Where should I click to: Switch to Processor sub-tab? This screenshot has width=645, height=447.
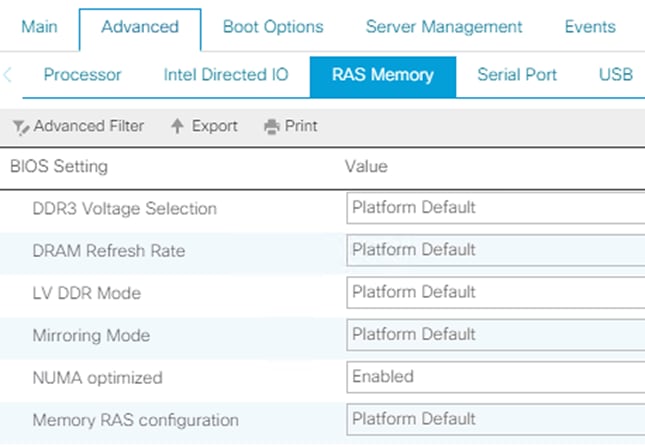[83, 75]
